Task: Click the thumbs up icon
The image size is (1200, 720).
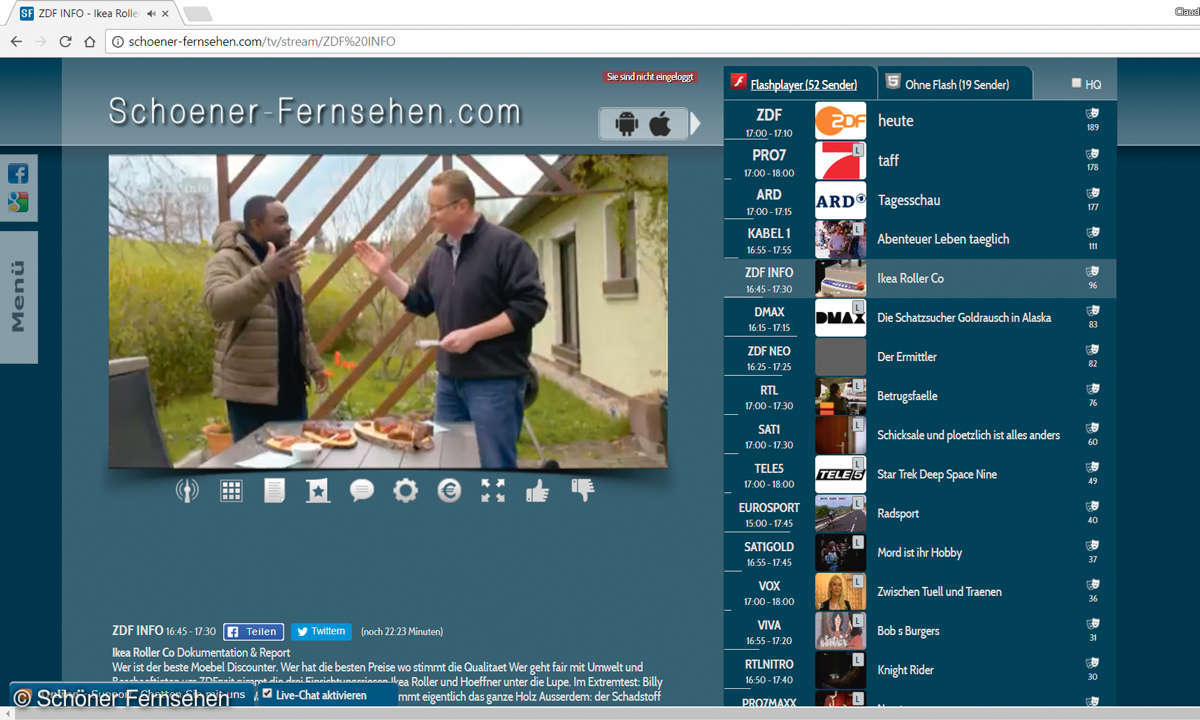Action: (x=537, y=490)
